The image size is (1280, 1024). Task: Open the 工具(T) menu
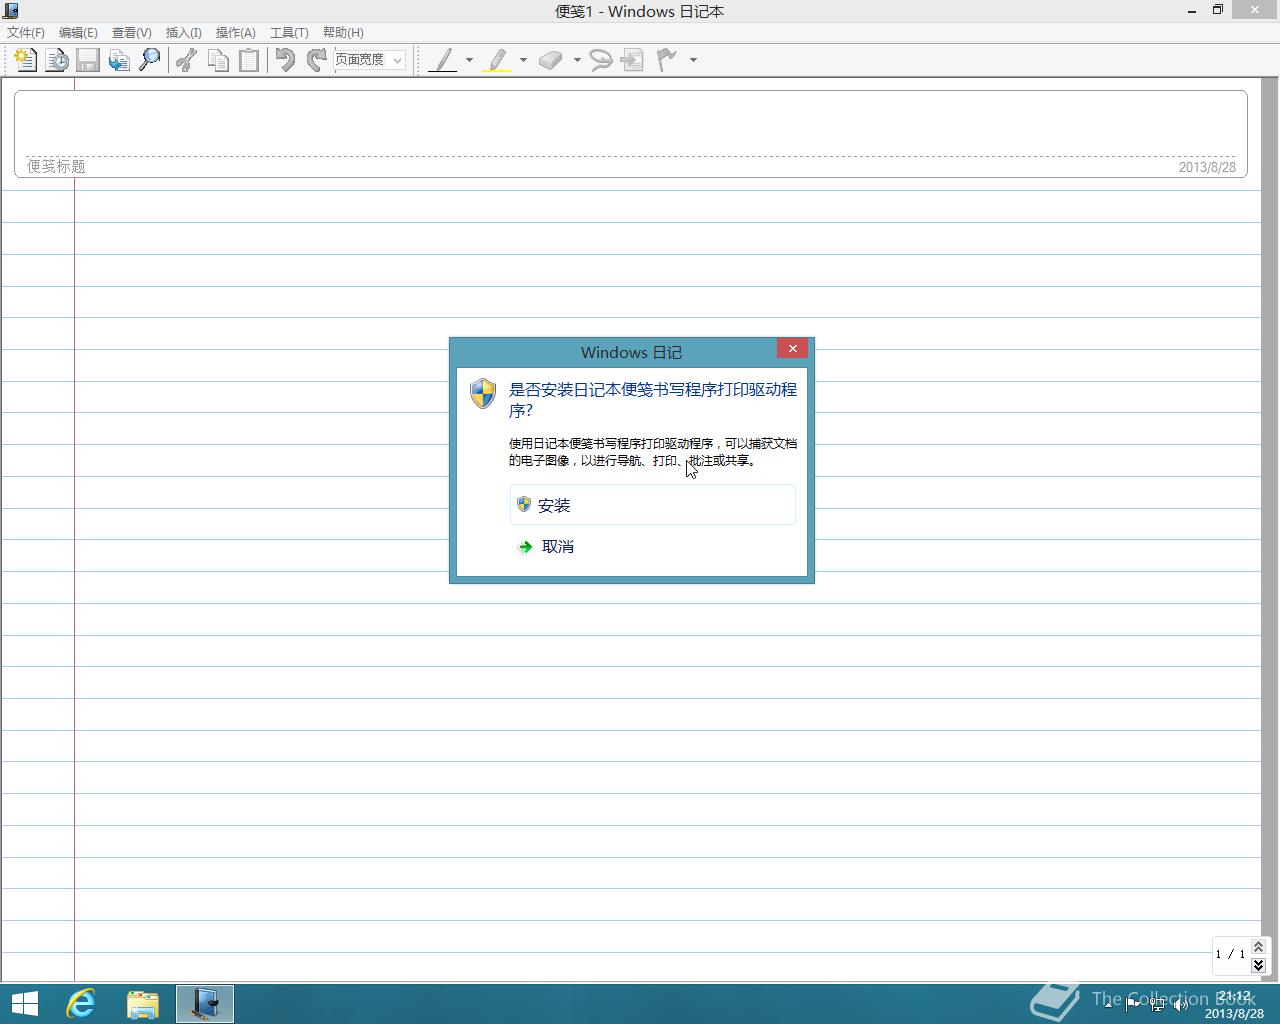pyautogui.click(x=289, y=33)
